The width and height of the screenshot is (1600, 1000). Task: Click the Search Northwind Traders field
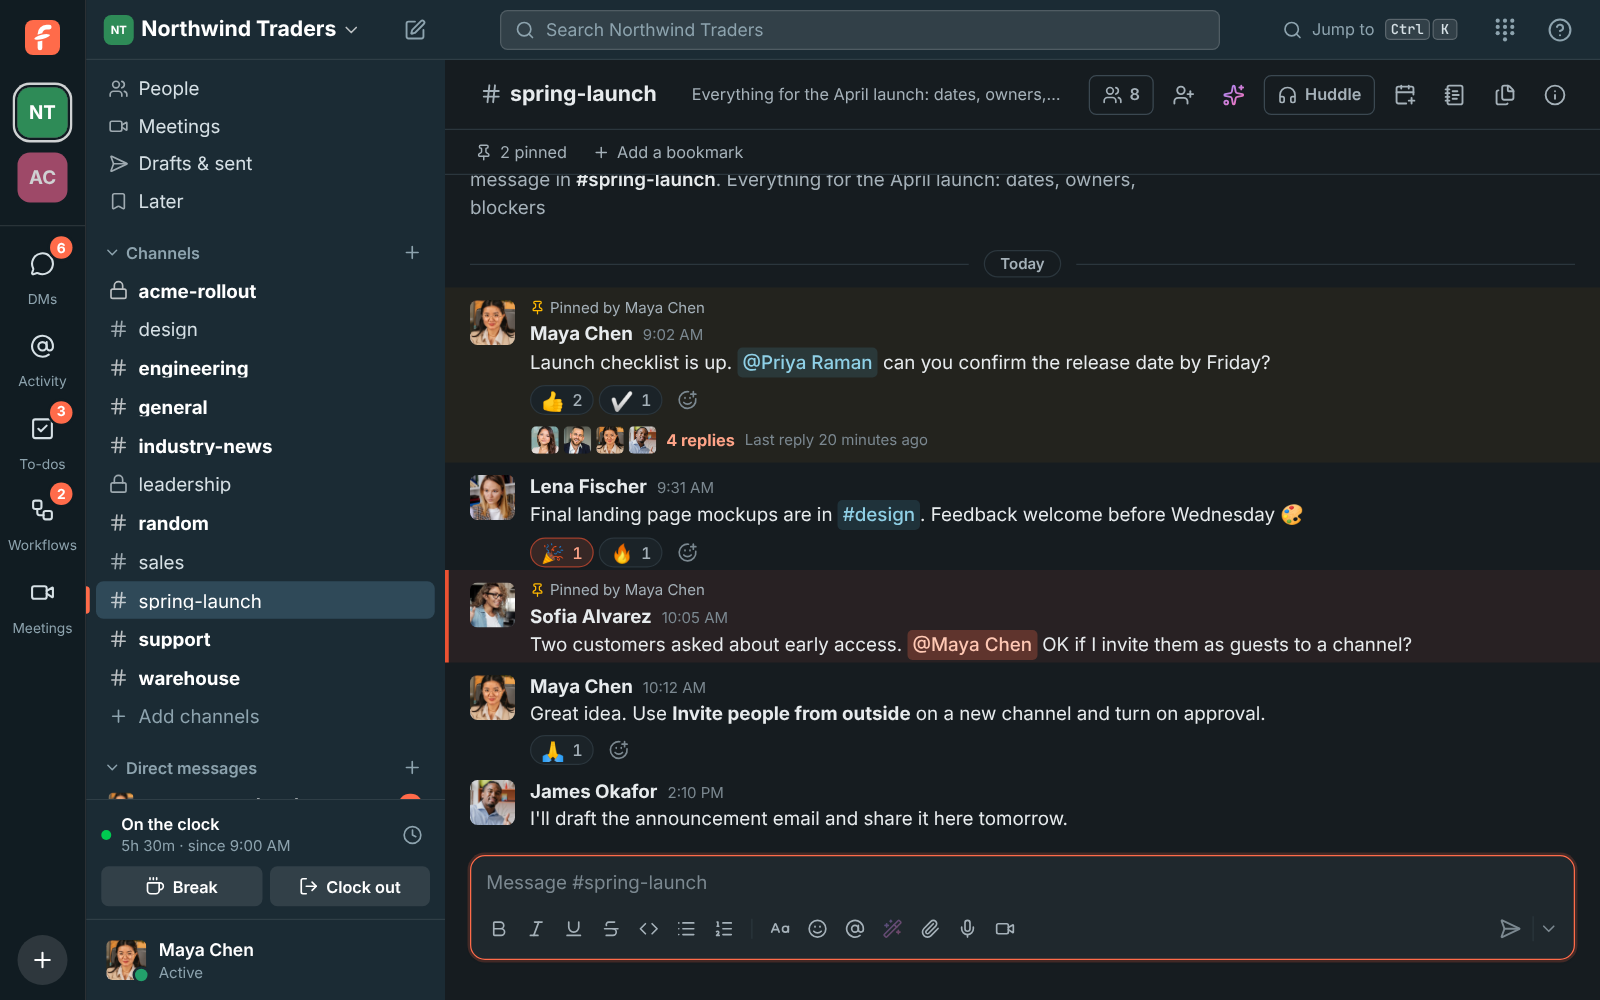tap(859, 30)
